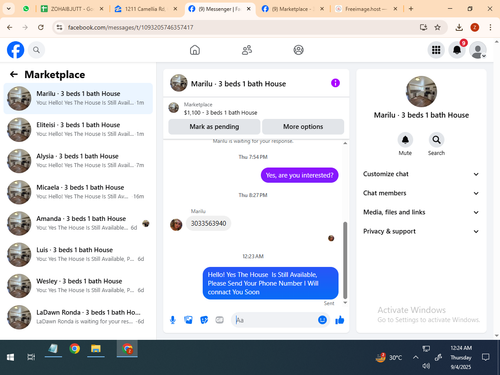
Task: Click browser back arrow
Action: [9, 27]
